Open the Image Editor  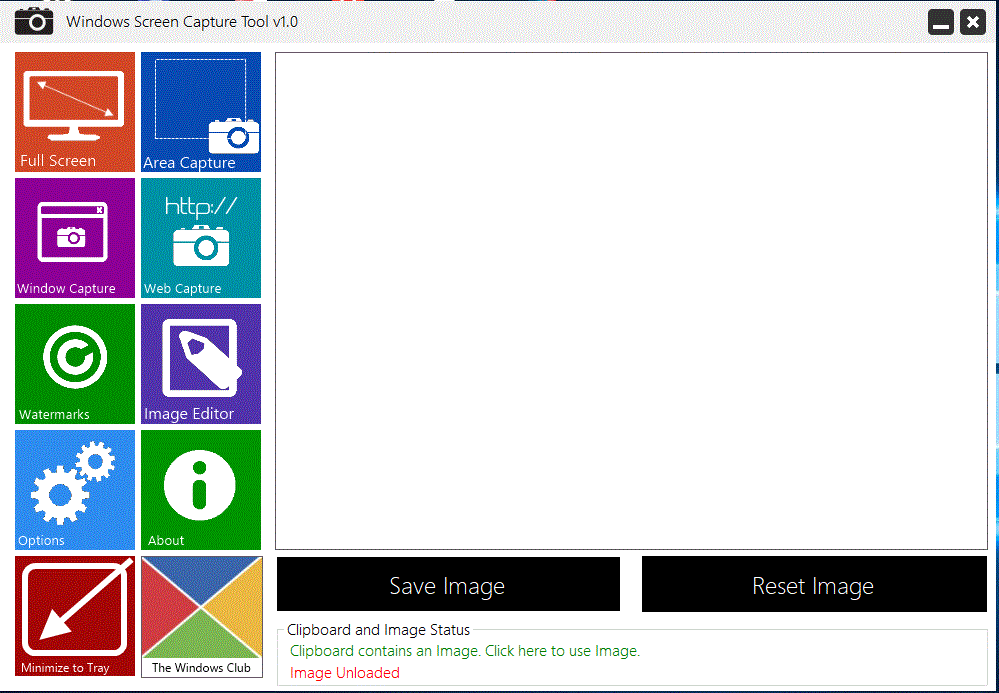[x=200, y=363]
